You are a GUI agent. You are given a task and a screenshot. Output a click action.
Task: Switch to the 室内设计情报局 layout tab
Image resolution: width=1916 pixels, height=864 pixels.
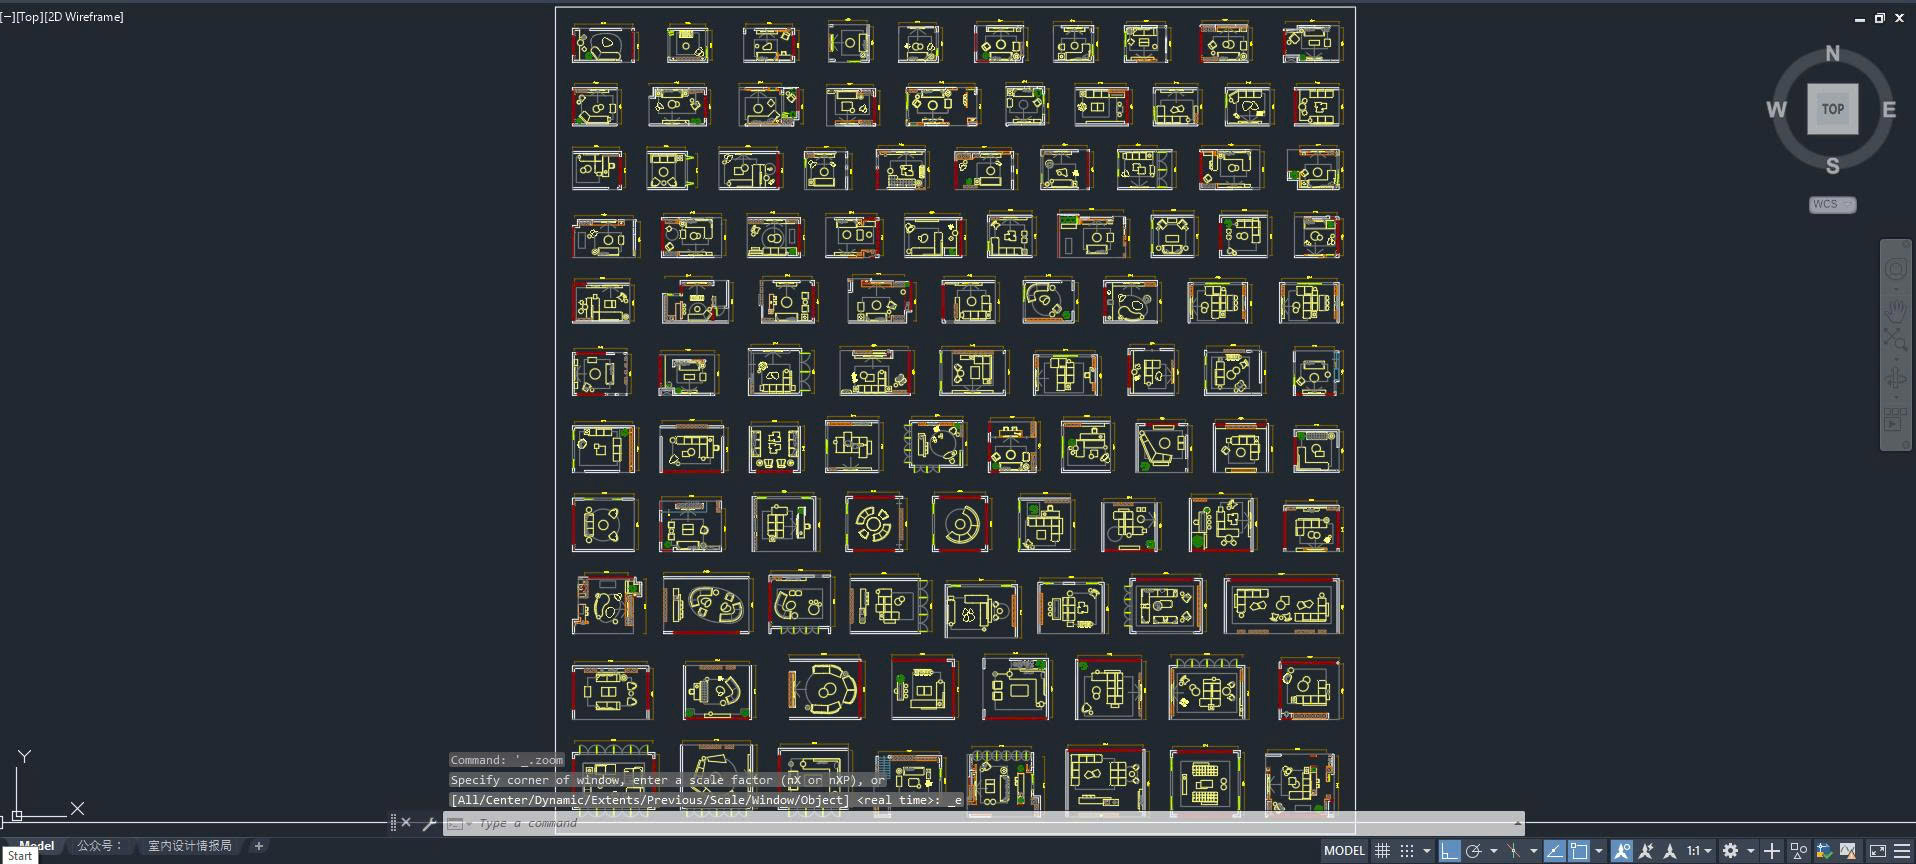point(190,846)
